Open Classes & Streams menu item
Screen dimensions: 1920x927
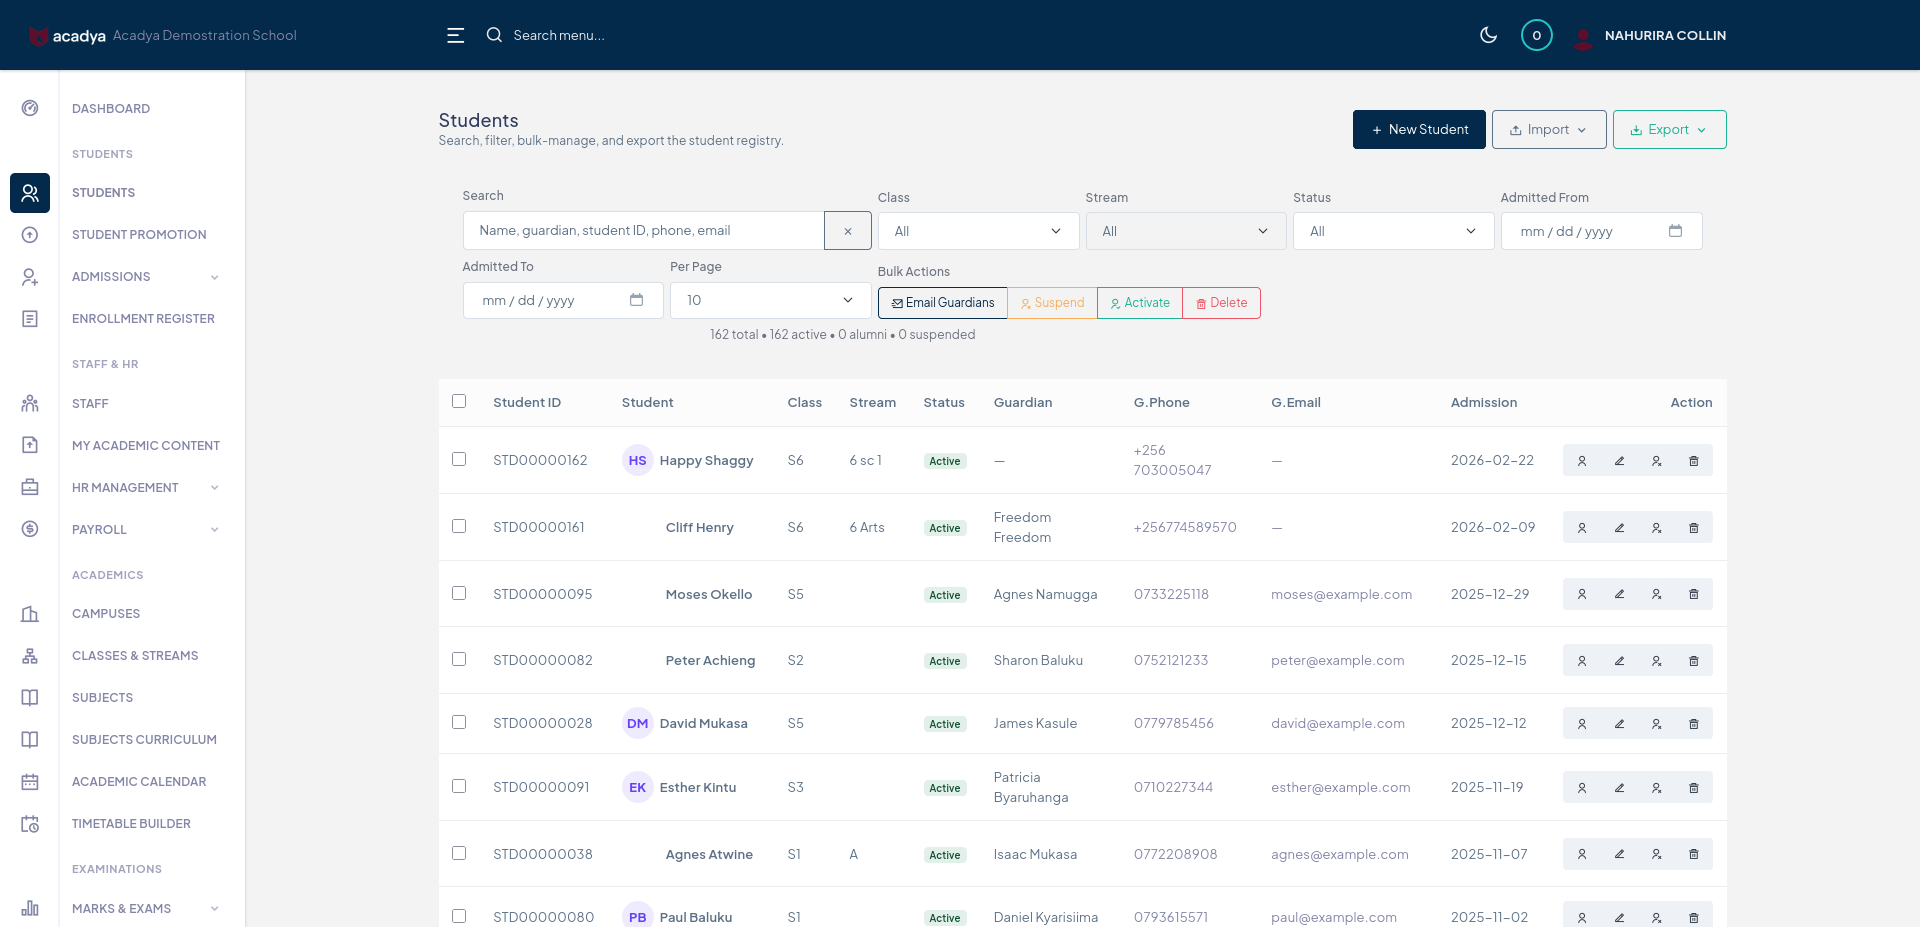click(135, 656)
